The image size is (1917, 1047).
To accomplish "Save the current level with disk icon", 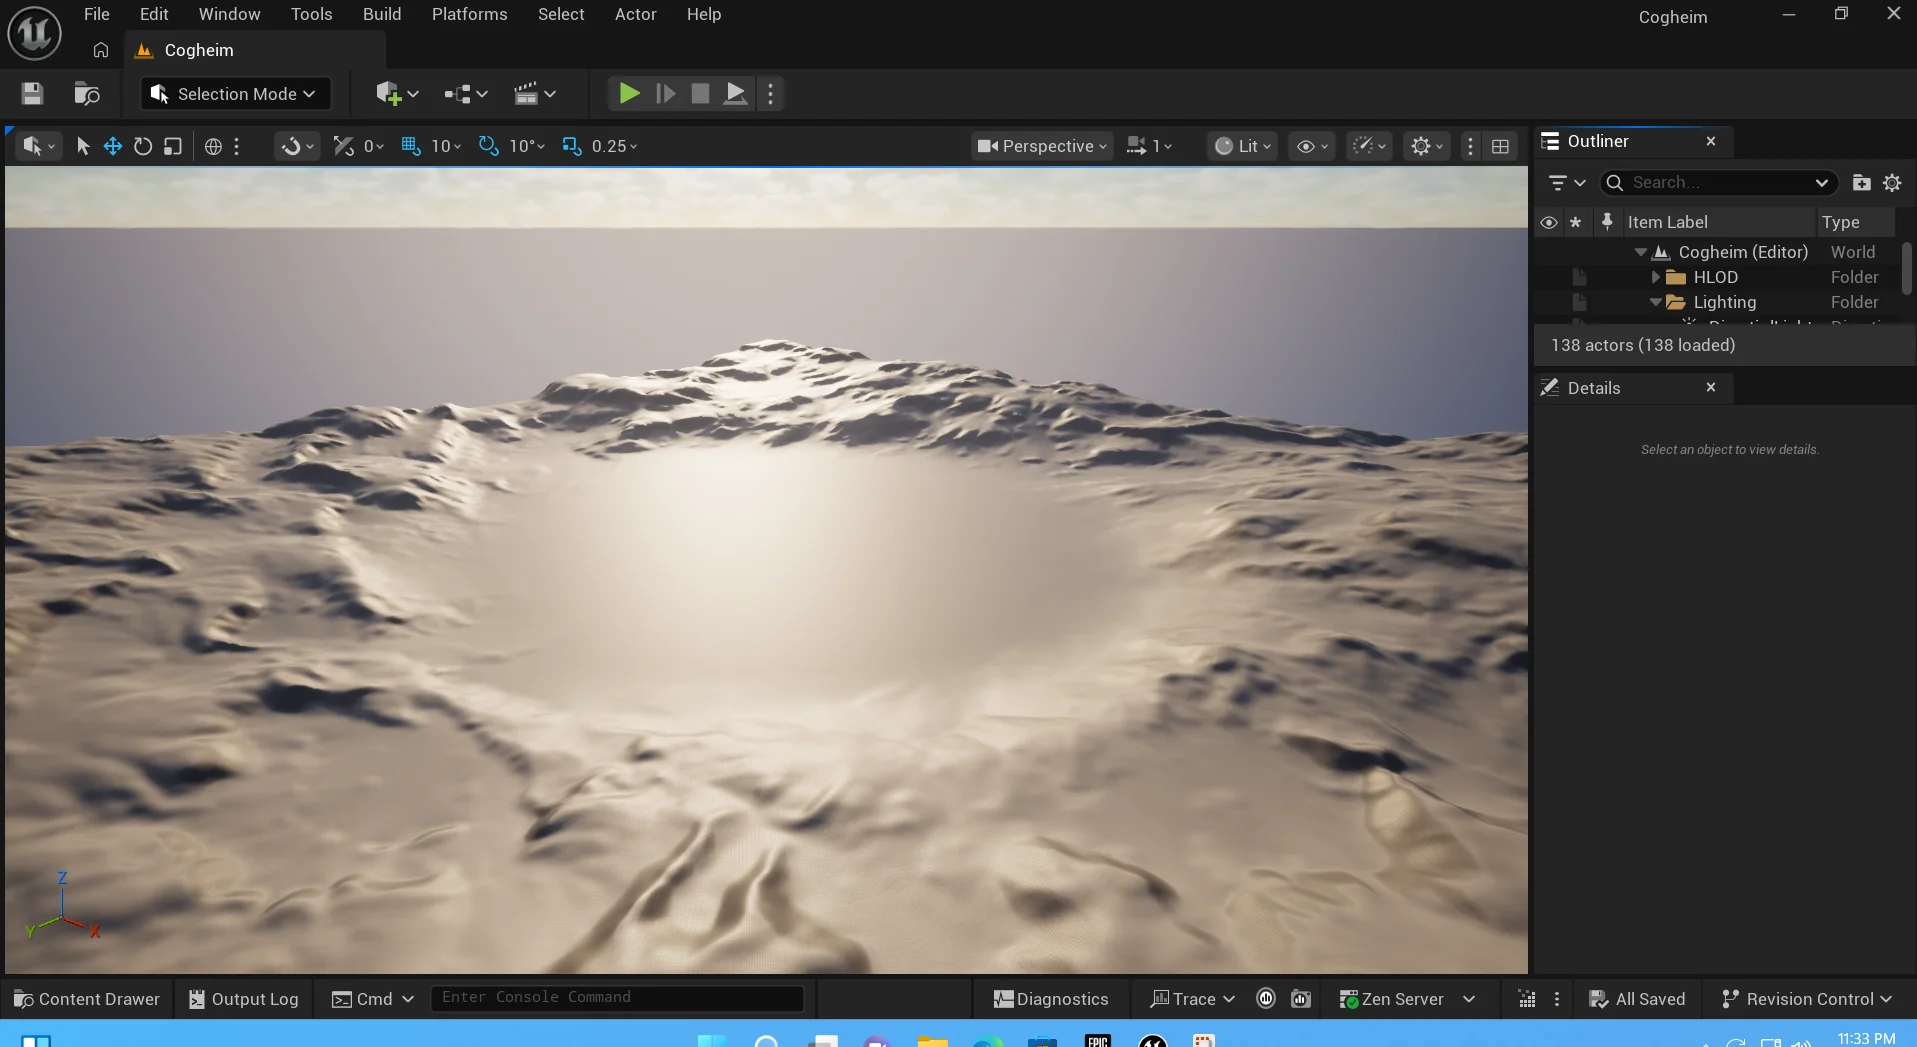I will (x=32, y=94).
